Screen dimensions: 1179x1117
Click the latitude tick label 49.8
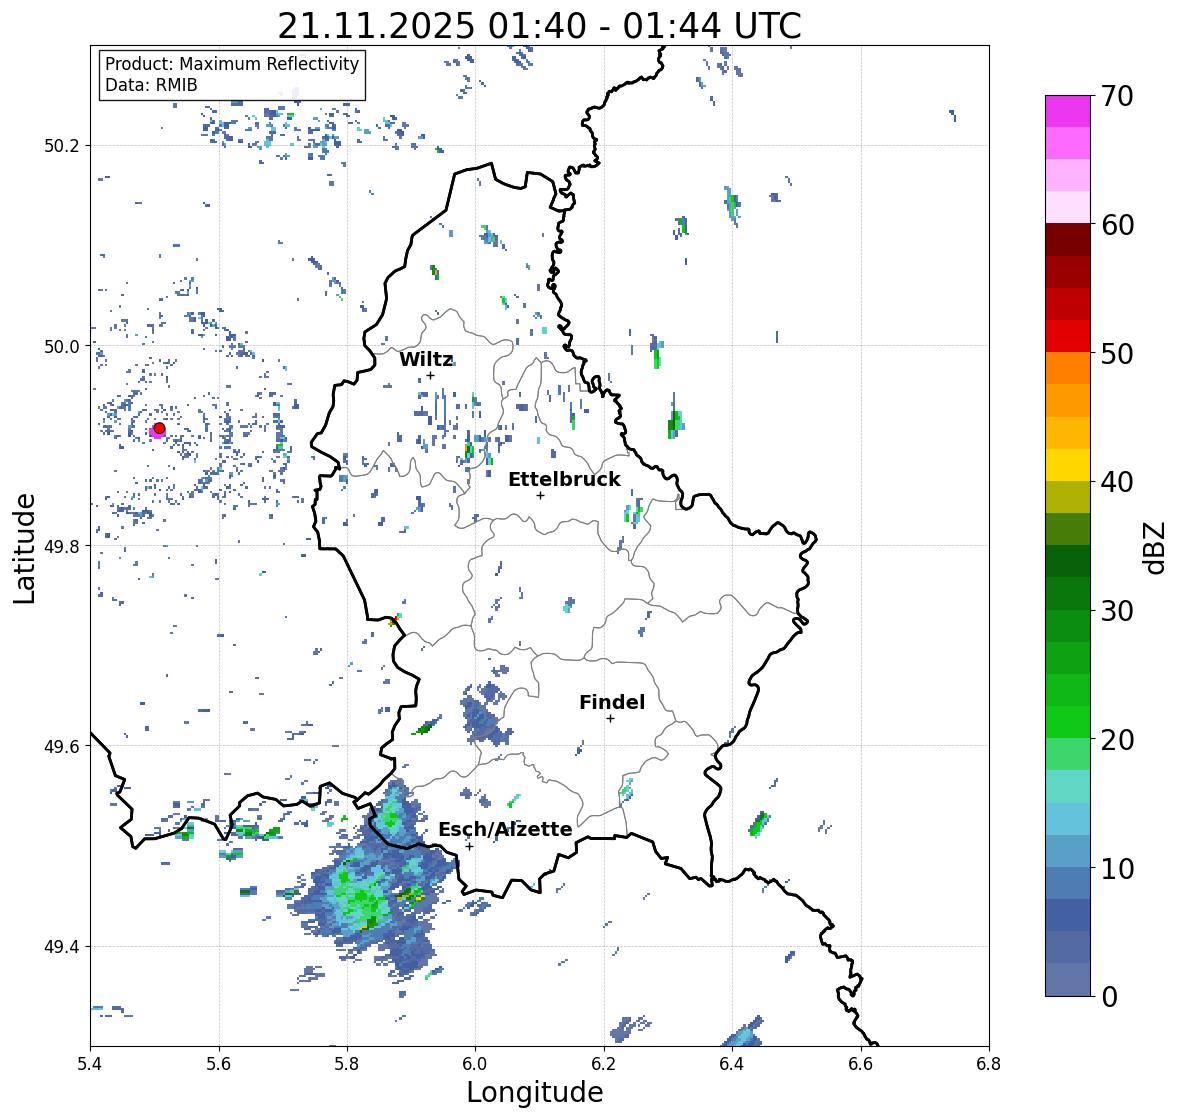[x=62, y=546]
